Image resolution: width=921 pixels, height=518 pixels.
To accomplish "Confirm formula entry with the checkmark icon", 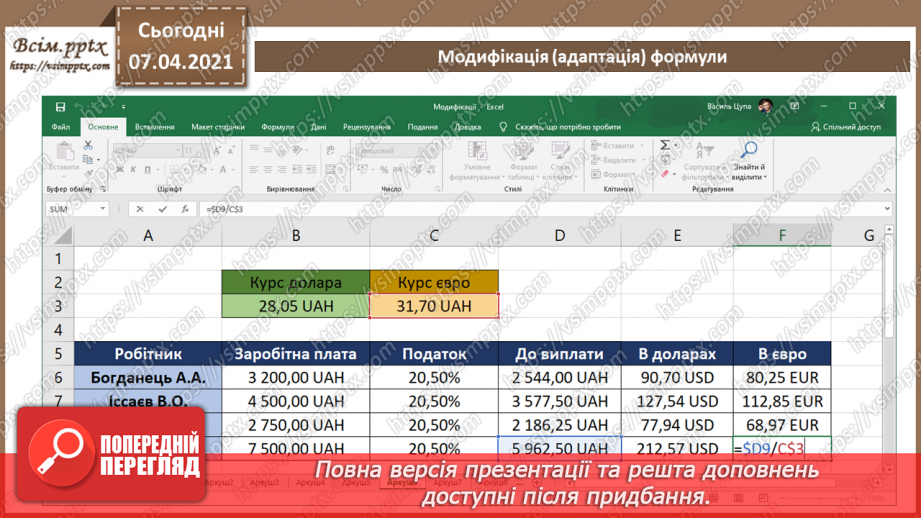I will pyautogui.click(x=162, y=209).
